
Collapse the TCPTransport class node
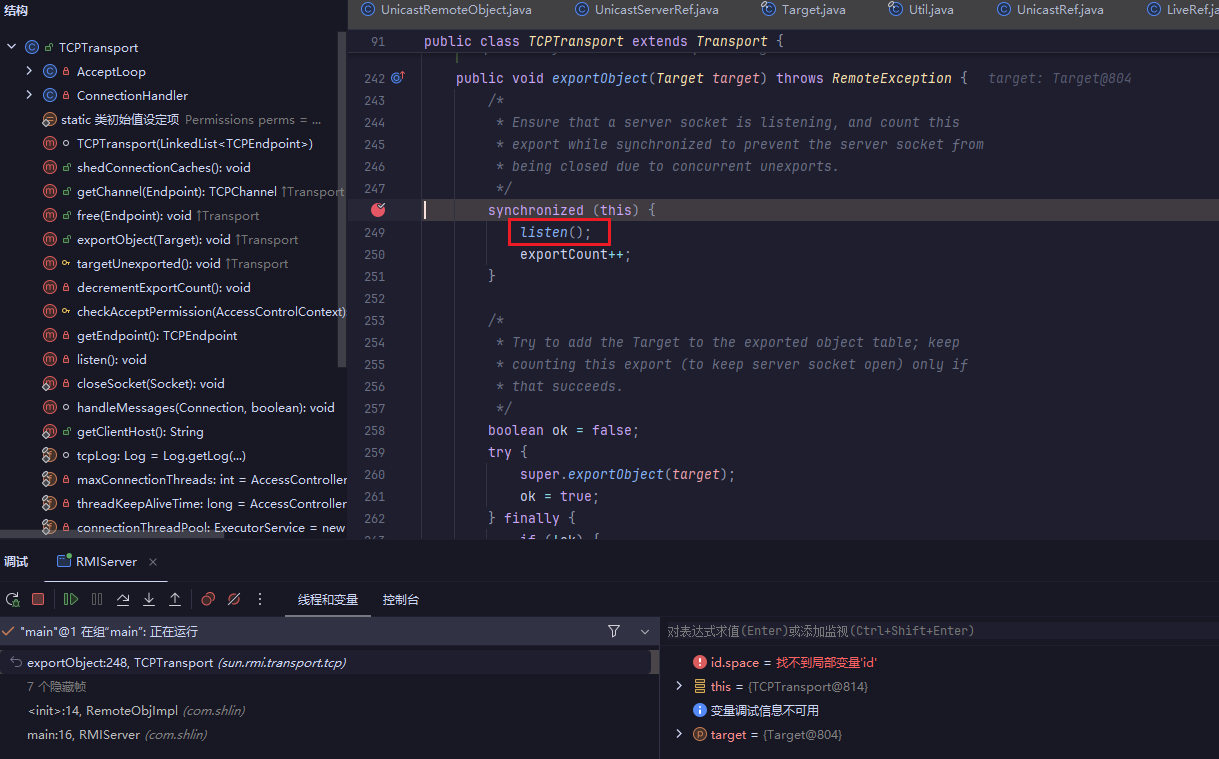pos(12,47)
